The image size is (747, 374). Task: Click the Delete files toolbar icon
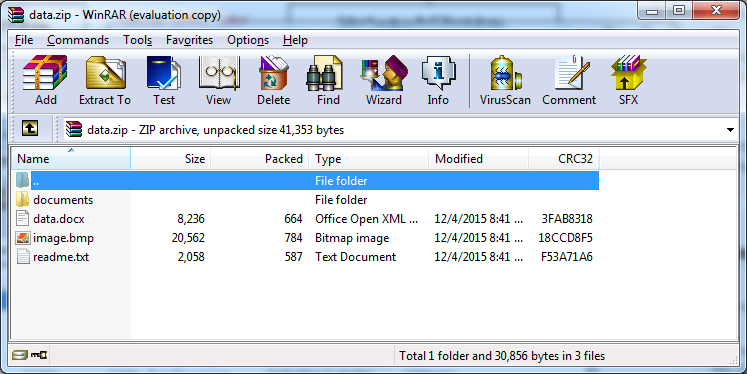click(273, 80)
